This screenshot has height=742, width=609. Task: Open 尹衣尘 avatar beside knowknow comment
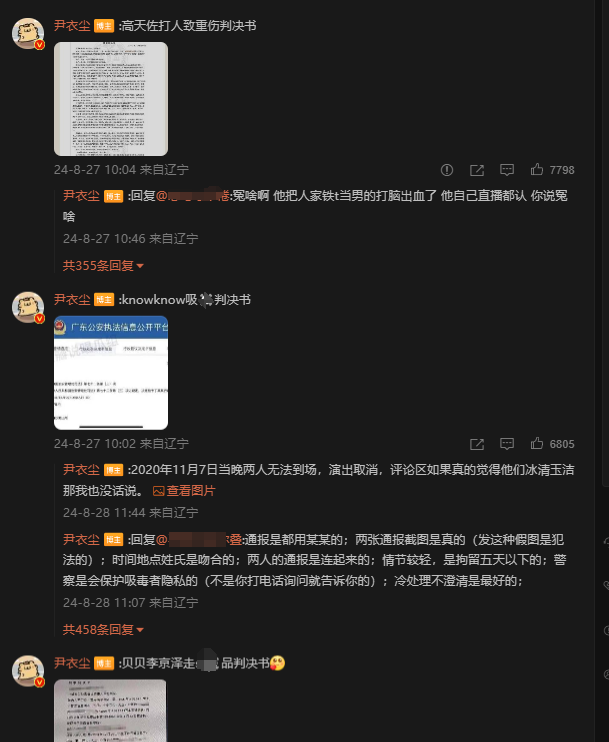tap(28, 307)
